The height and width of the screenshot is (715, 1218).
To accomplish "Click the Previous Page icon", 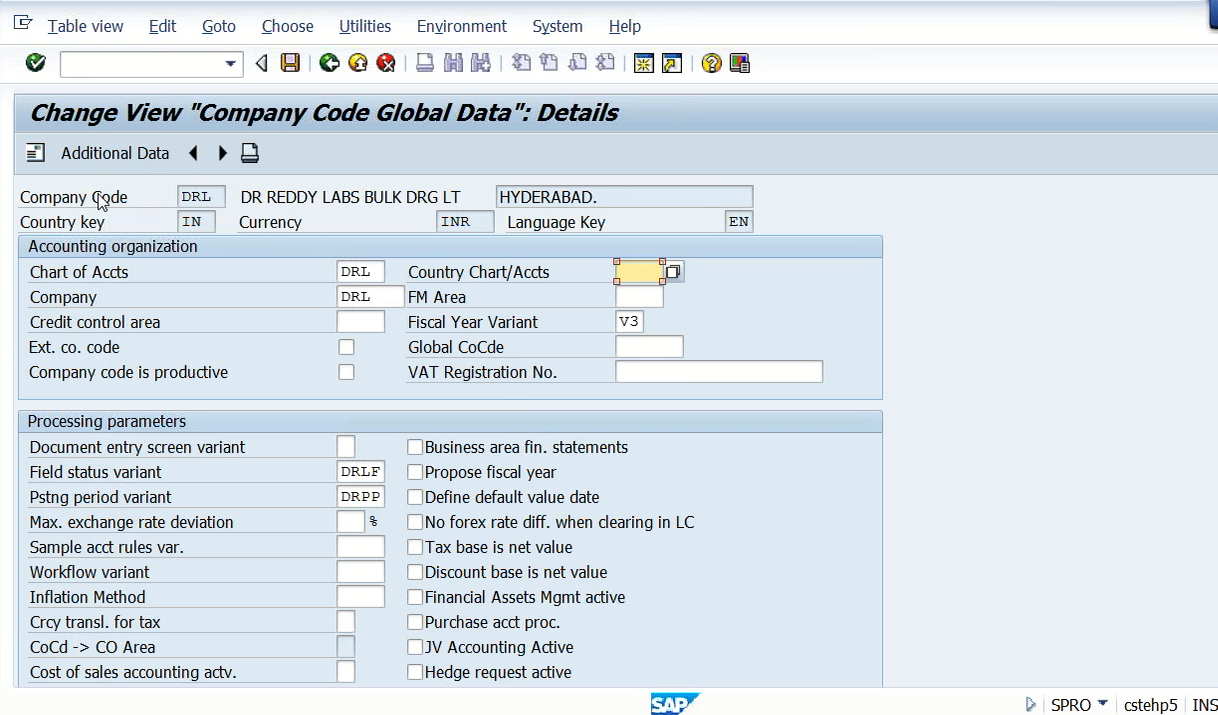I will click(549, 64).
